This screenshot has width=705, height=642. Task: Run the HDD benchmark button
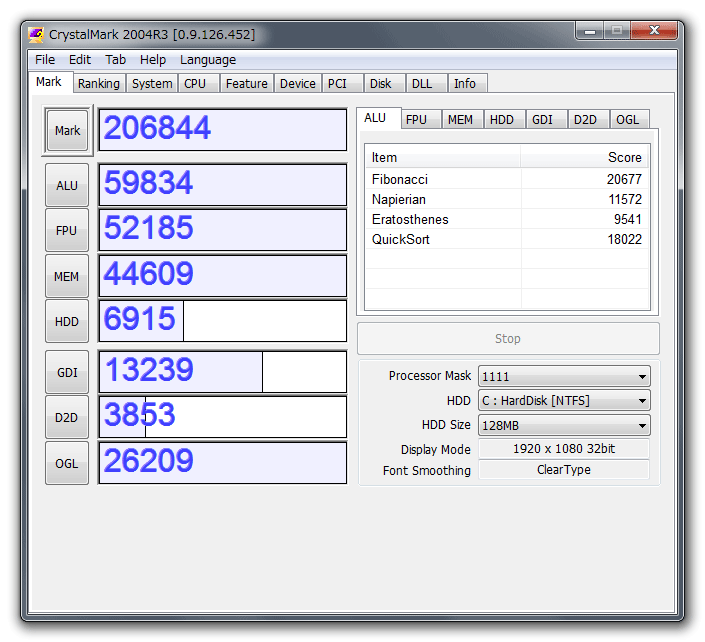(x=67, y=321)
